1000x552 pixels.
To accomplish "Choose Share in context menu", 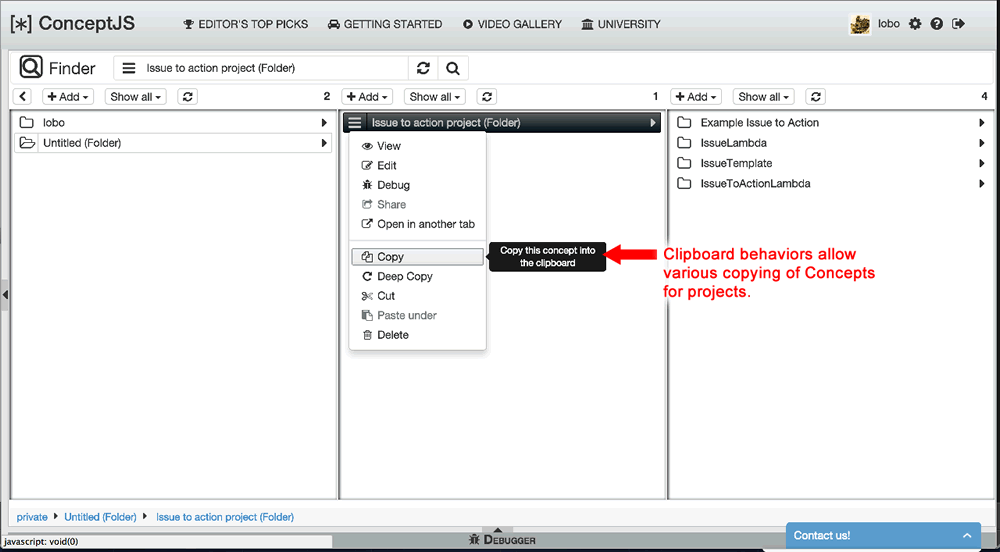I will click(x=417, y=205).
